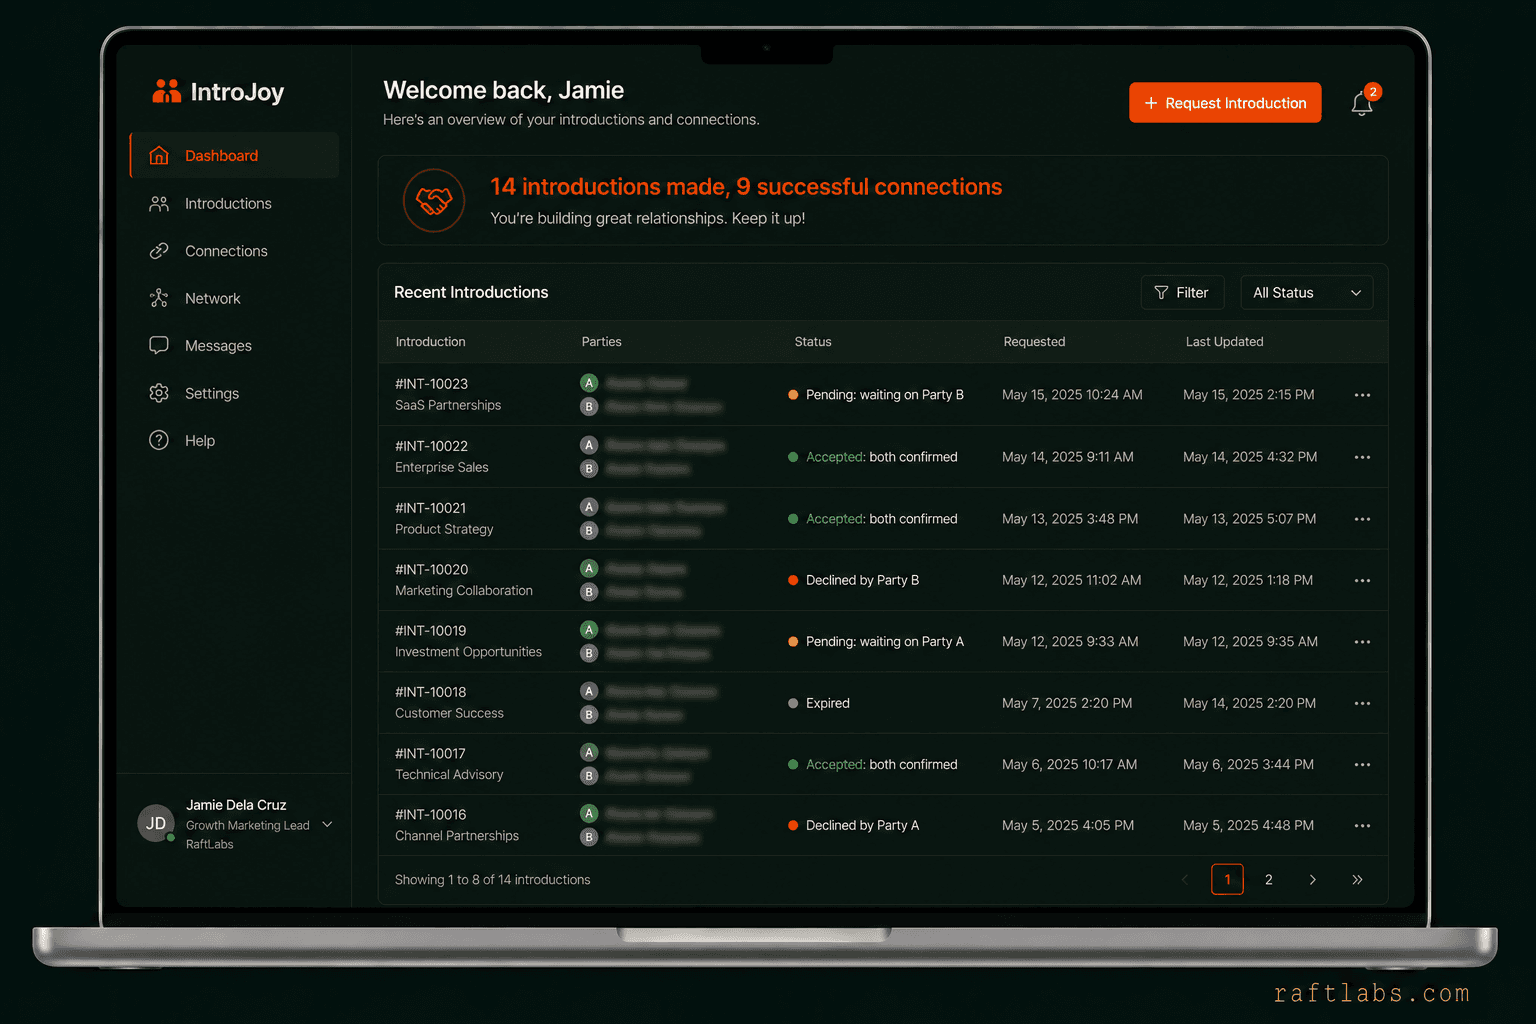Click the handshake icon in the summary banner
1536x1024 pixels.
pos(434,201)
